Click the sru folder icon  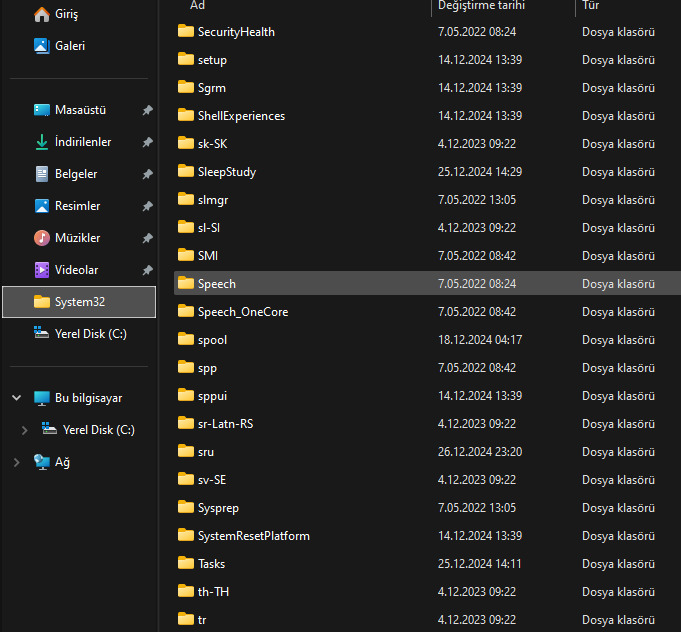[186, 451]
